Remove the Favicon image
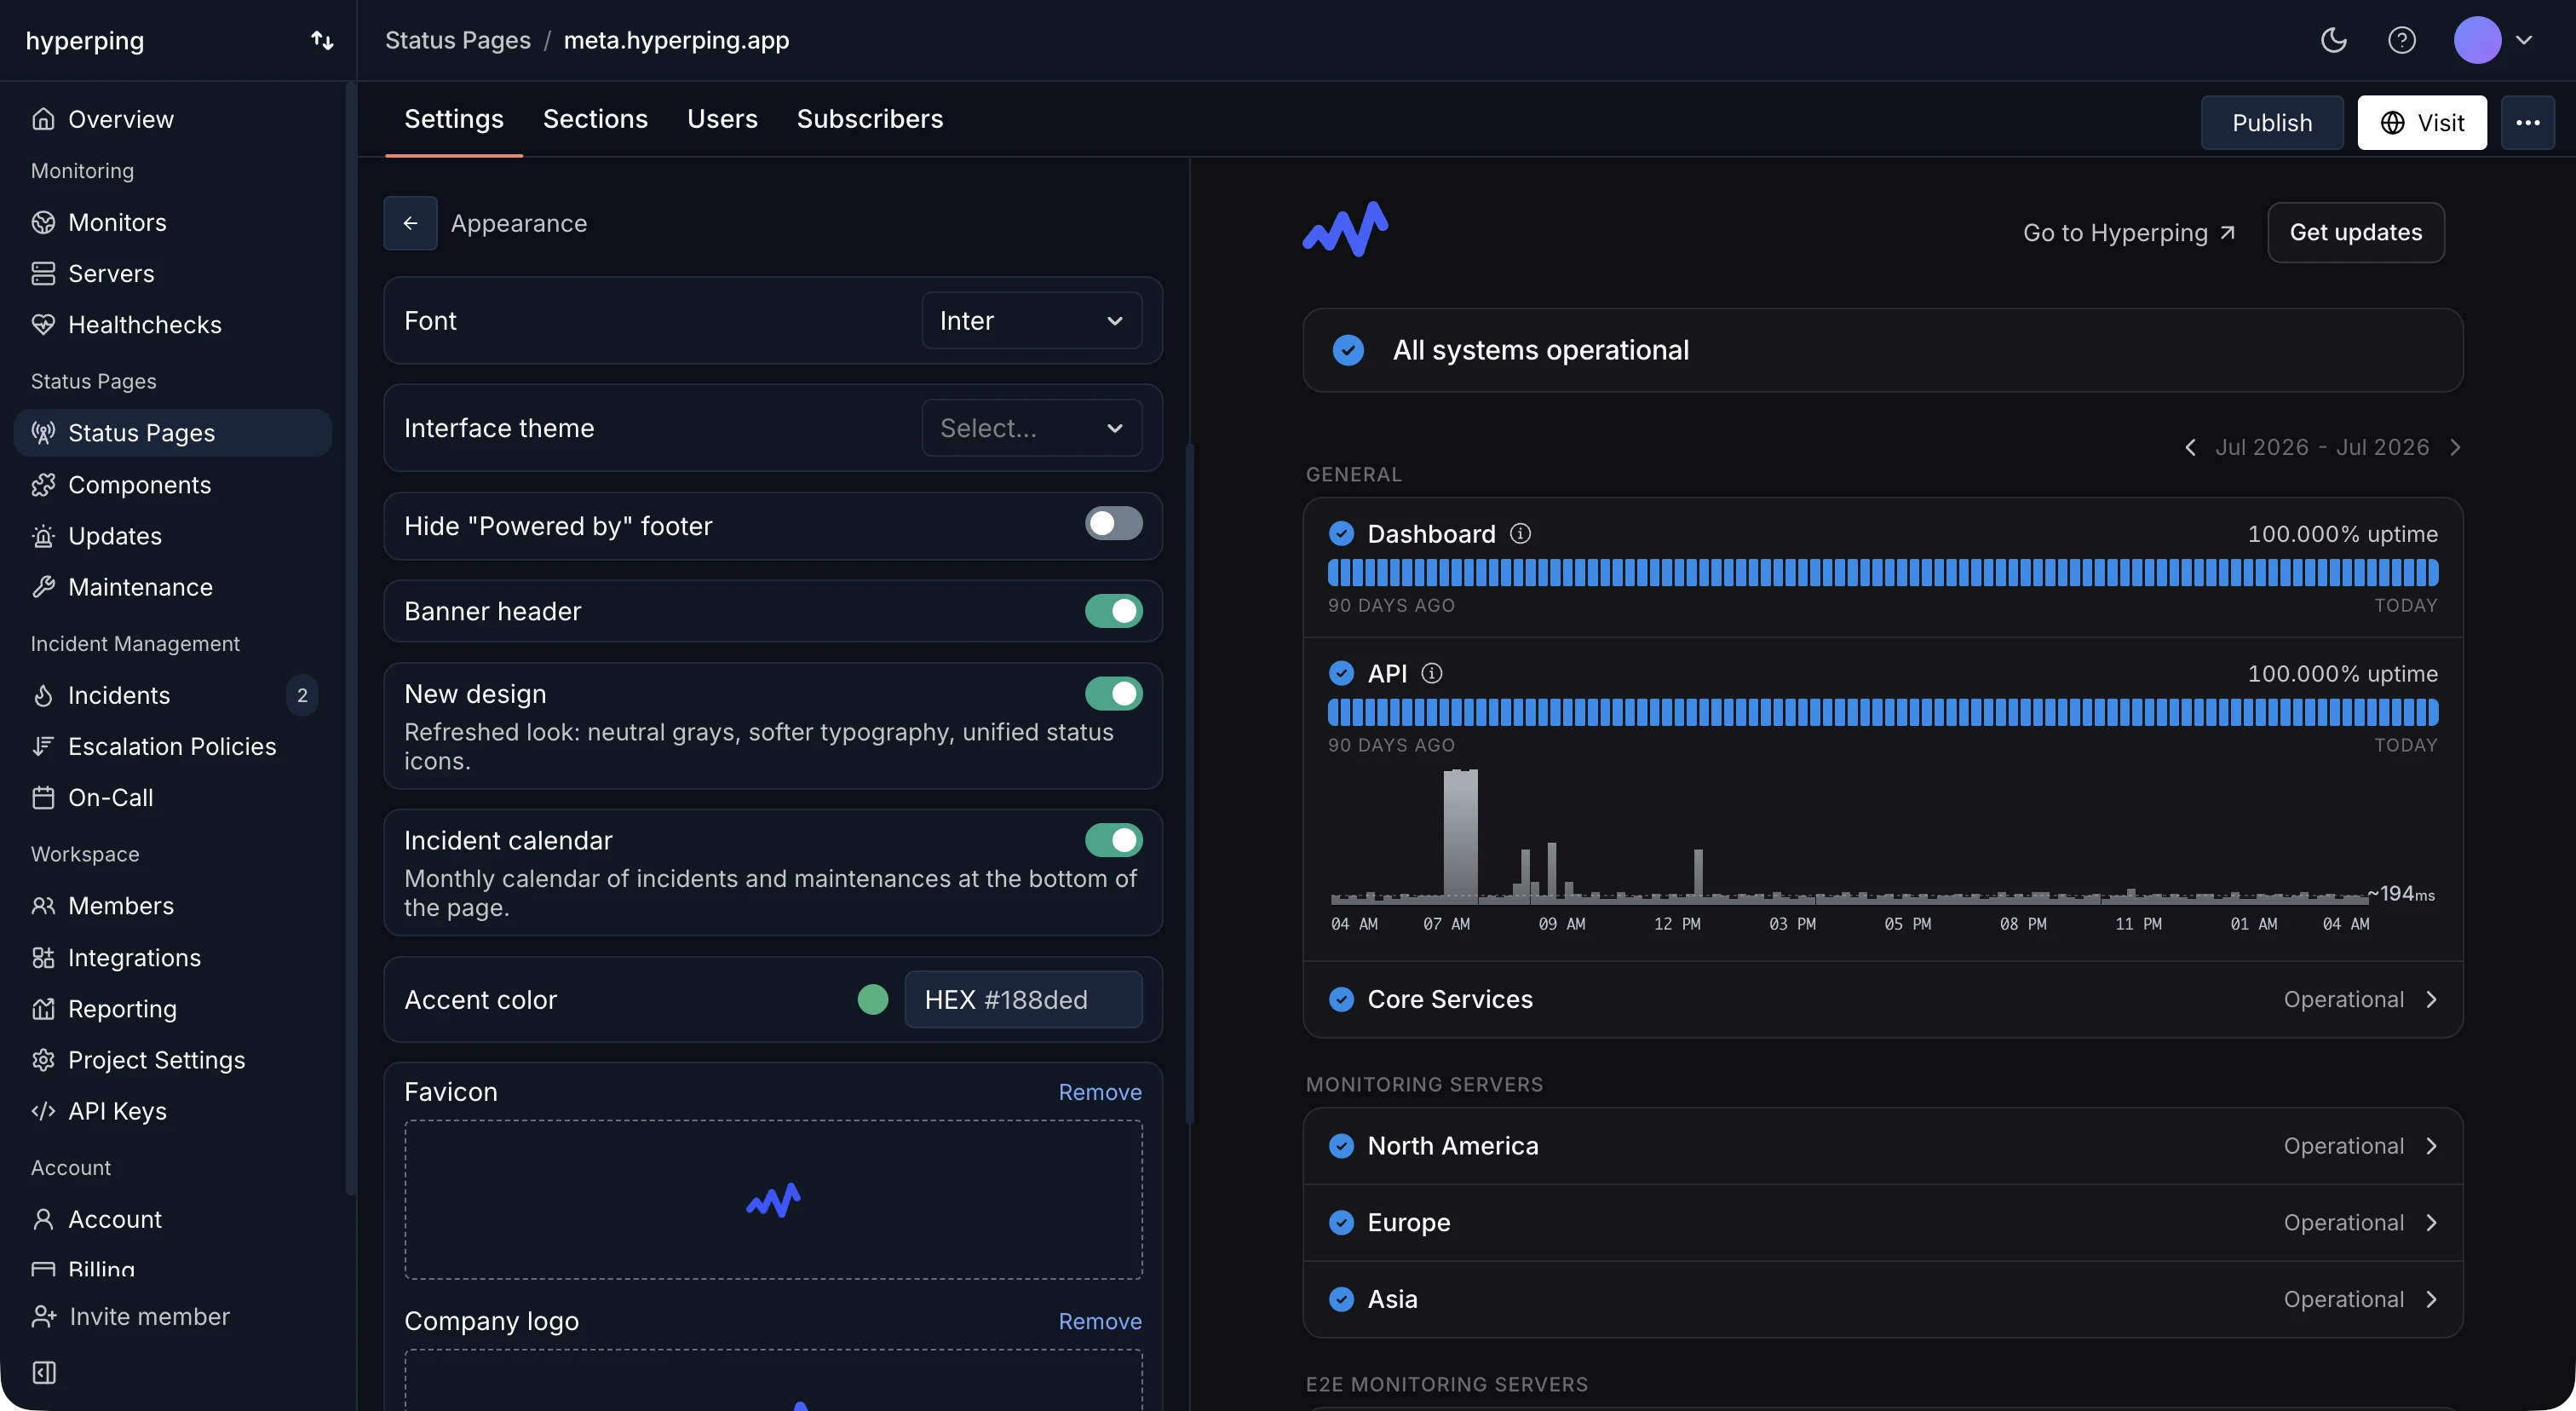Image resolution: width=2576 pixels, height=1411 pixels. [x=1100, y=1092]
